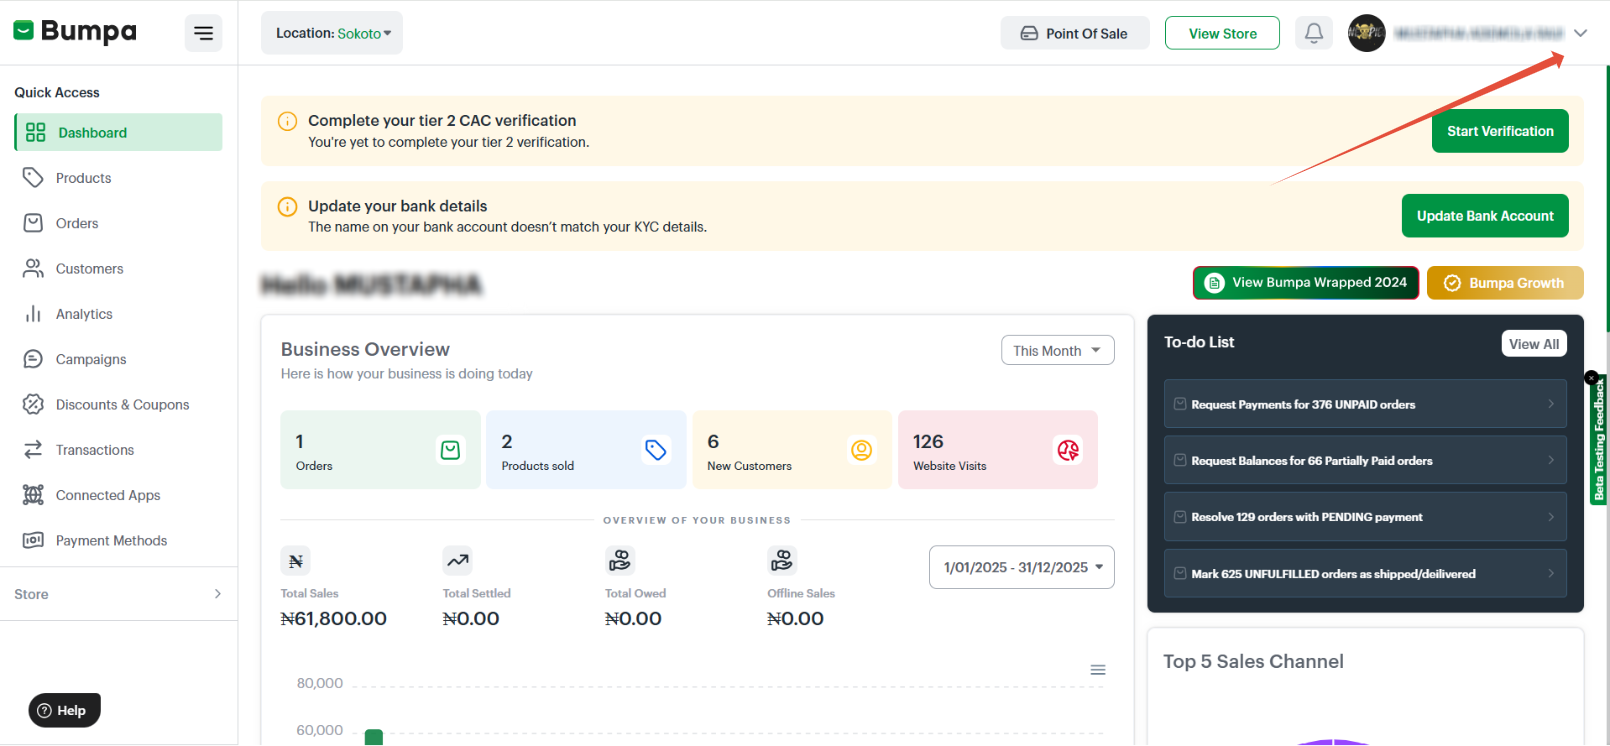Open Connected Apps label in sidebar
This screenshot has height=746, width=1610.
click(108, 495)
